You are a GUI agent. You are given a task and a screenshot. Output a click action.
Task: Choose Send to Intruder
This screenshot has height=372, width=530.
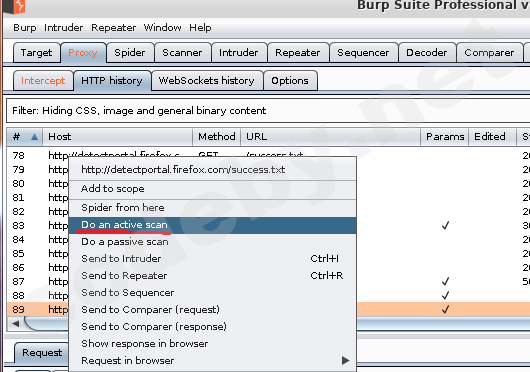pos(213,259)
